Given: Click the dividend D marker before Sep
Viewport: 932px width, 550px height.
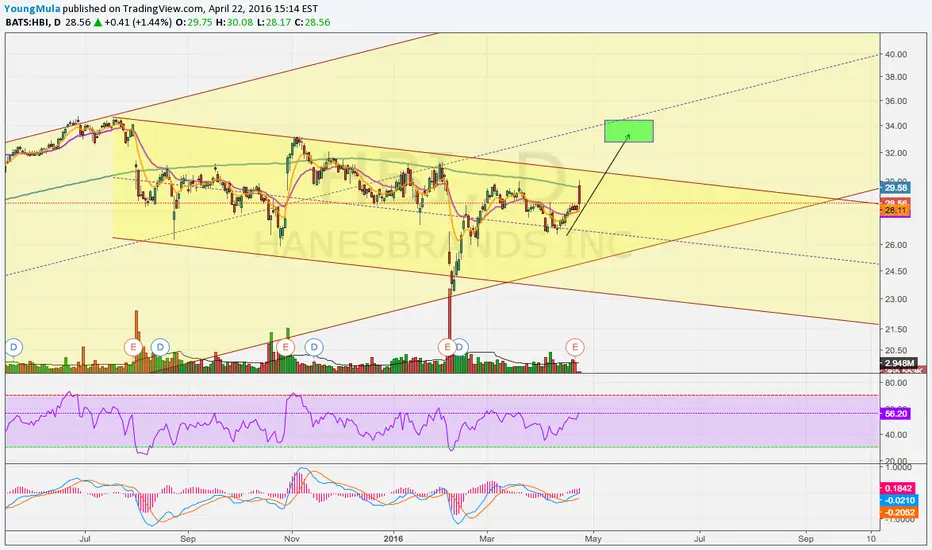Looking at the screenshot, I should 159,347.
